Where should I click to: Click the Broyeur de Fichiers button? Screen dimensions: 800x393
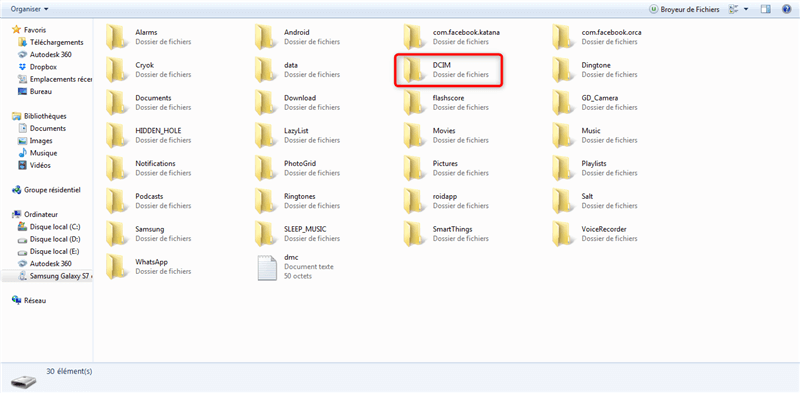click(x=684, y=9)
